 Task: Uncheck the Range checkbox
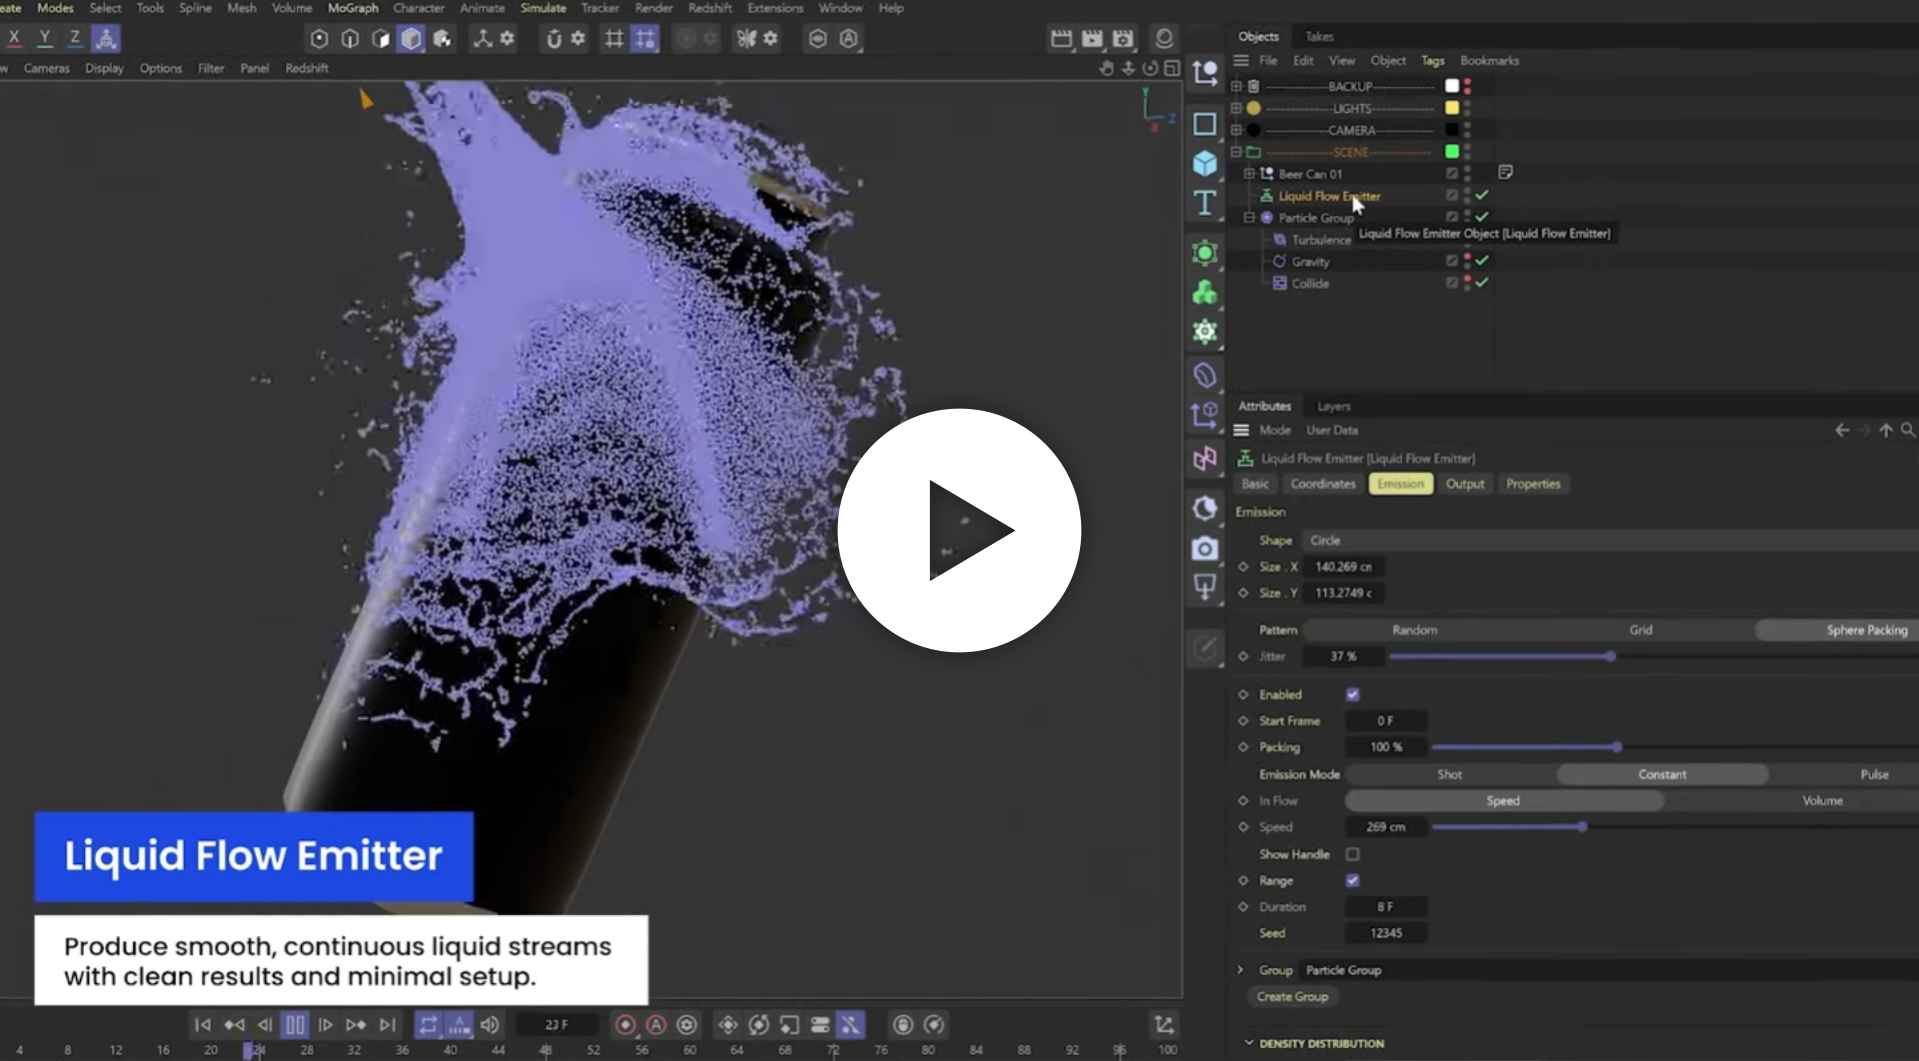pyautogui.click(x=1352, y=881)
